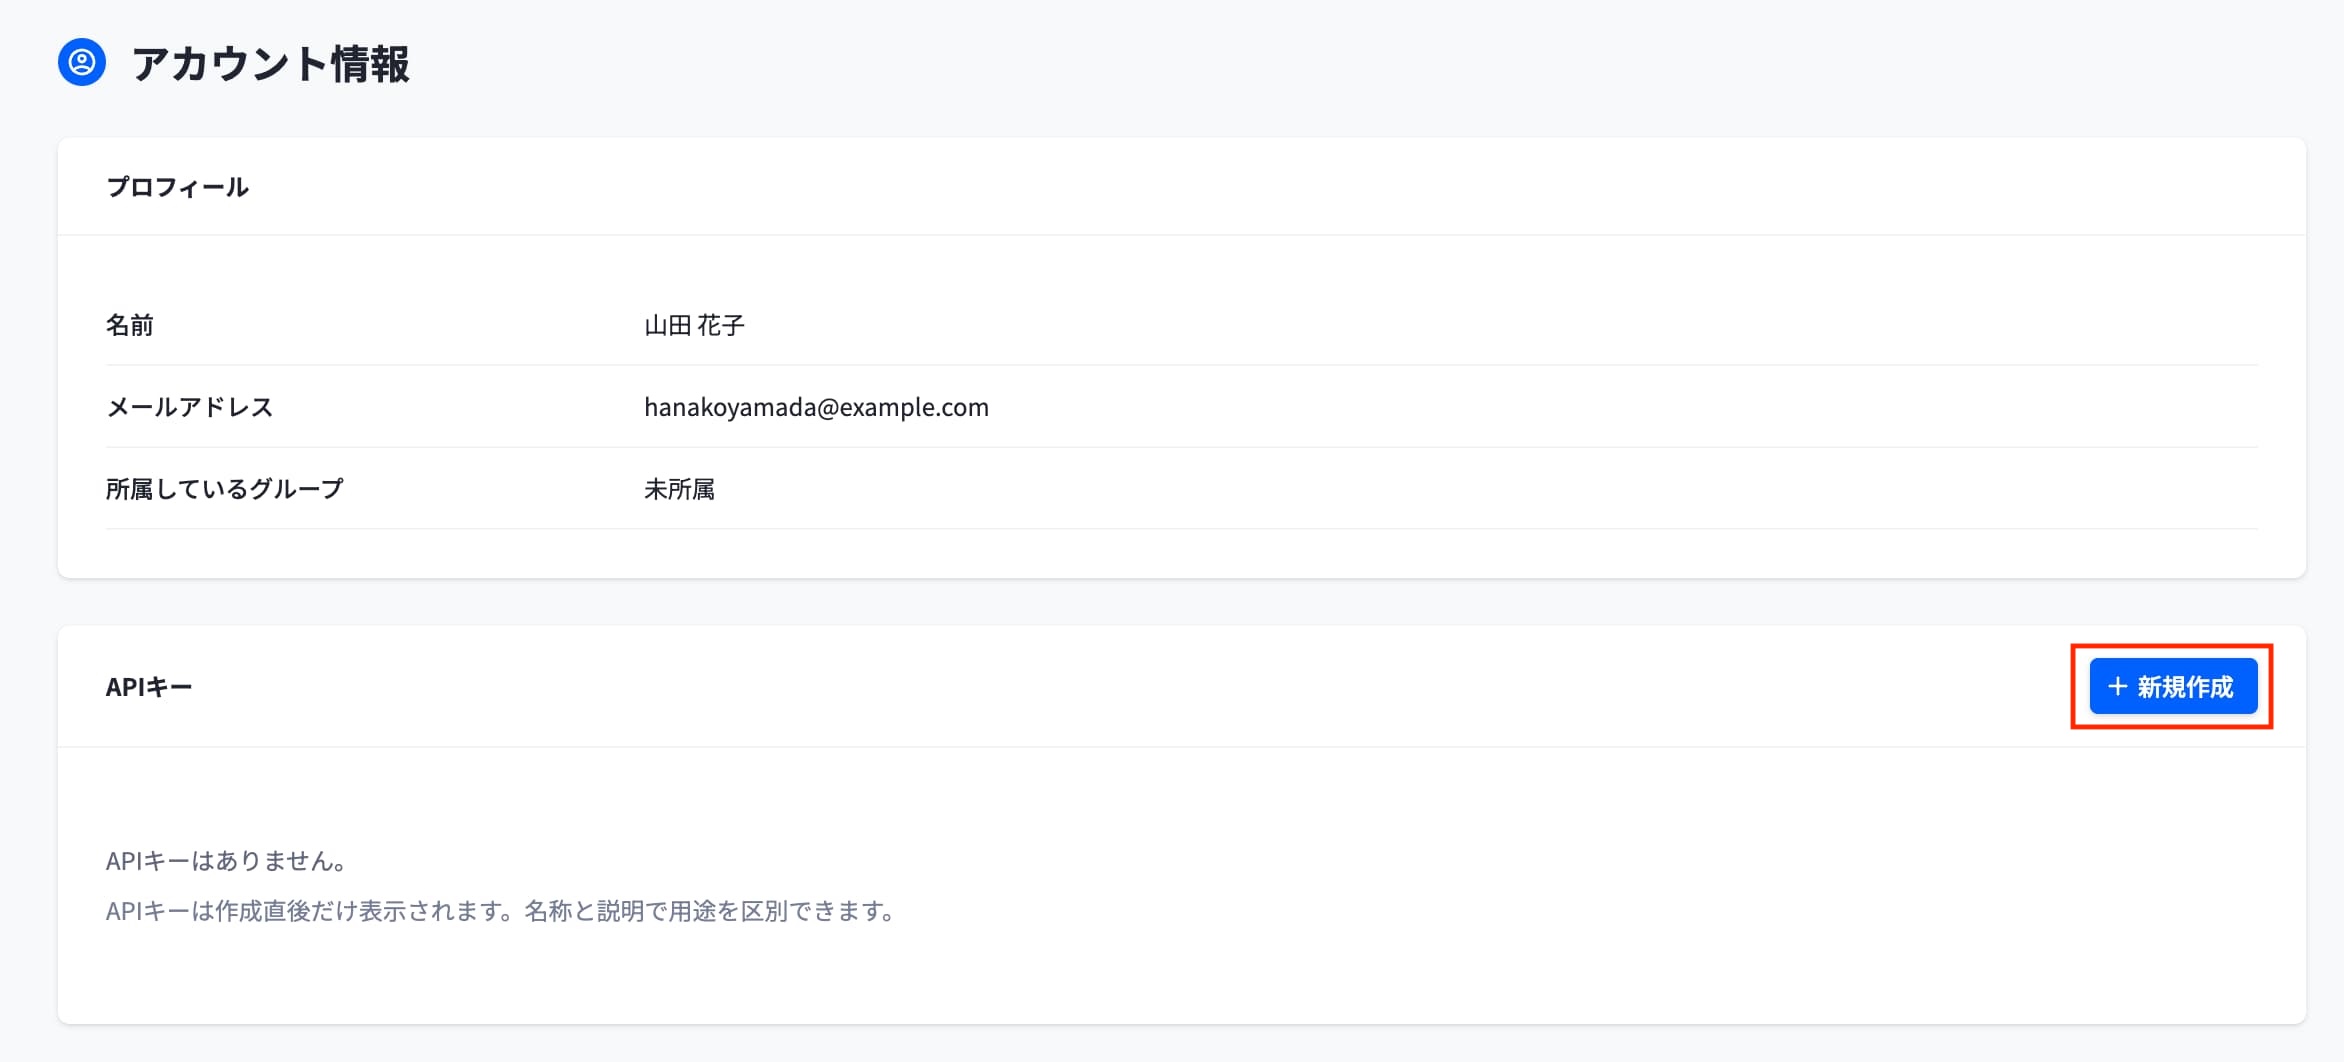The image size is (2344, 1062).
Task: Click the メールアドレス label
Action: pyautogui.click(x=190, y=407)
